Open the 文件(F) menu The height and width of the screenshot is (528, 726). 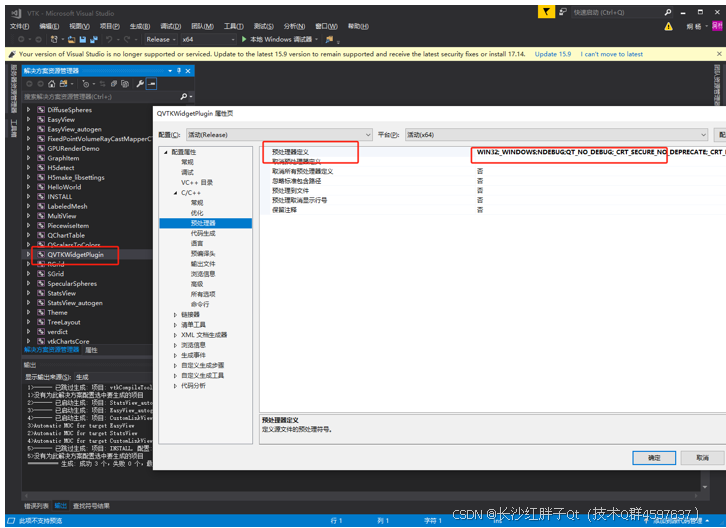tap(19, 26)
